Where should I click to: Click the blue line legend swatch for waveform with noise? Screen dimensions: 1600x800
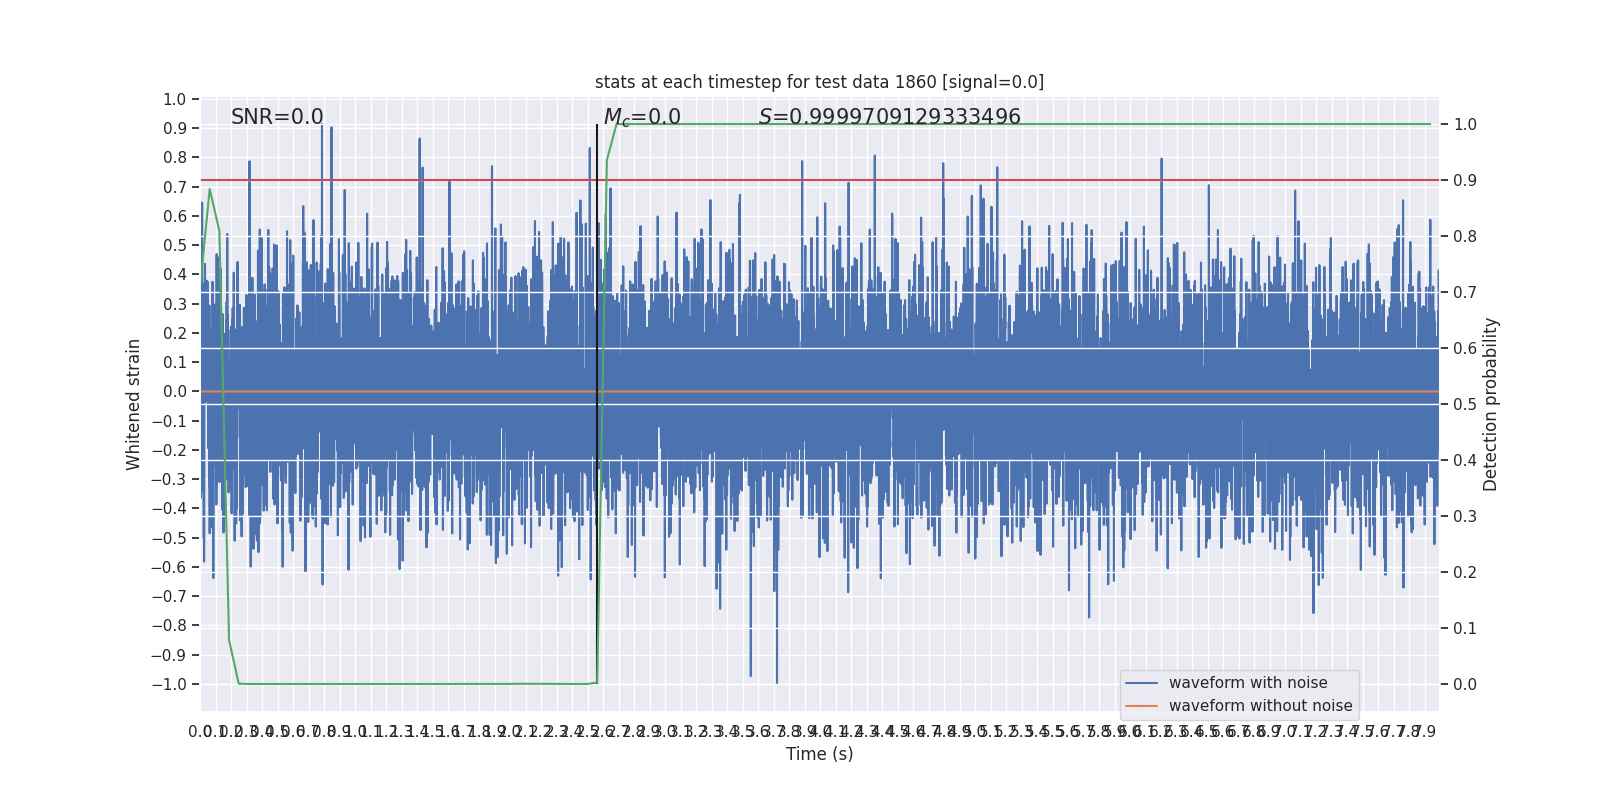1141,683
